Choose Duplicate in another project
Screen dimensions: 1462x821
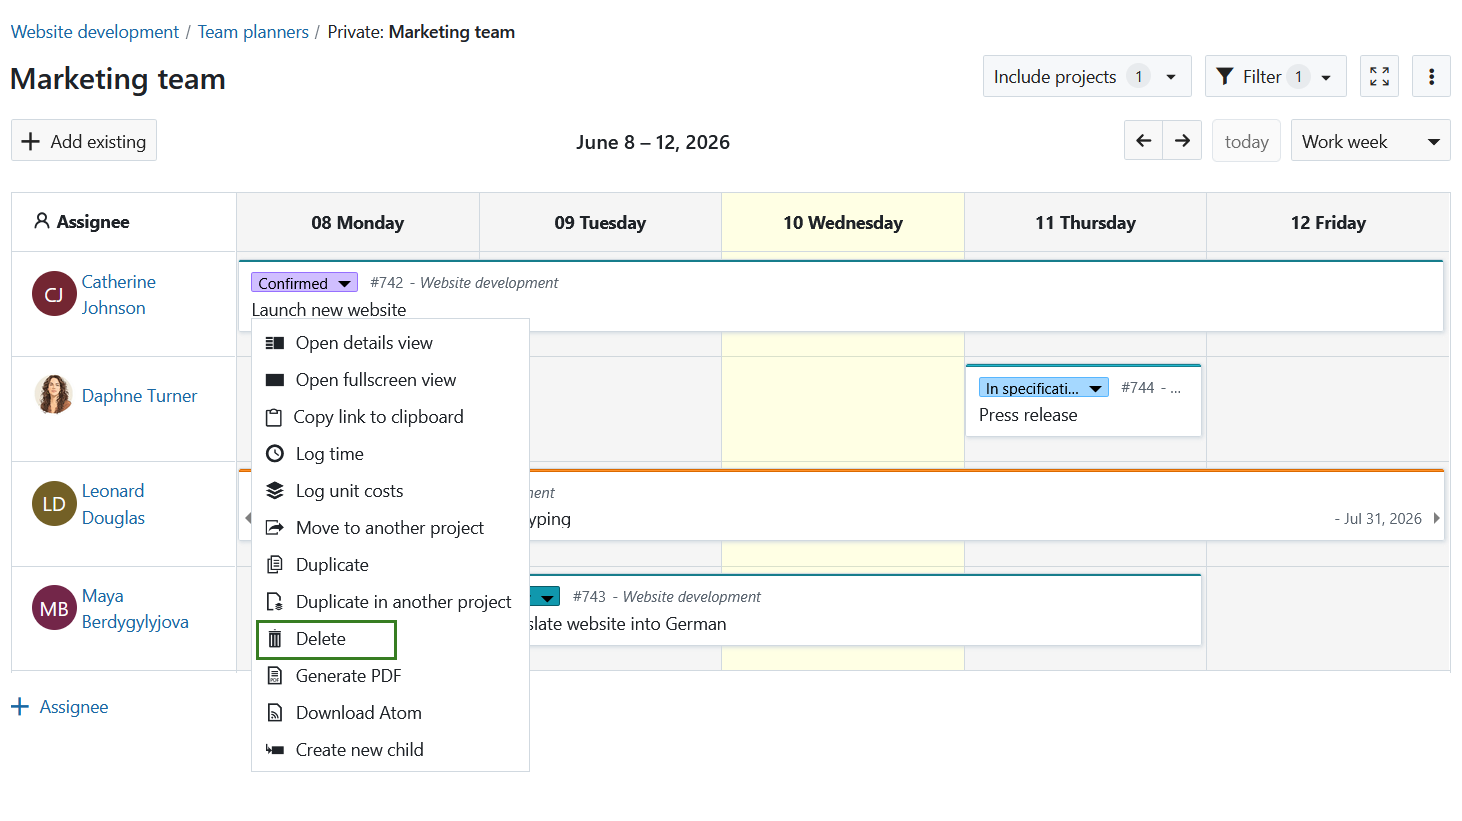pyautogui.click(x=390, y=602)
